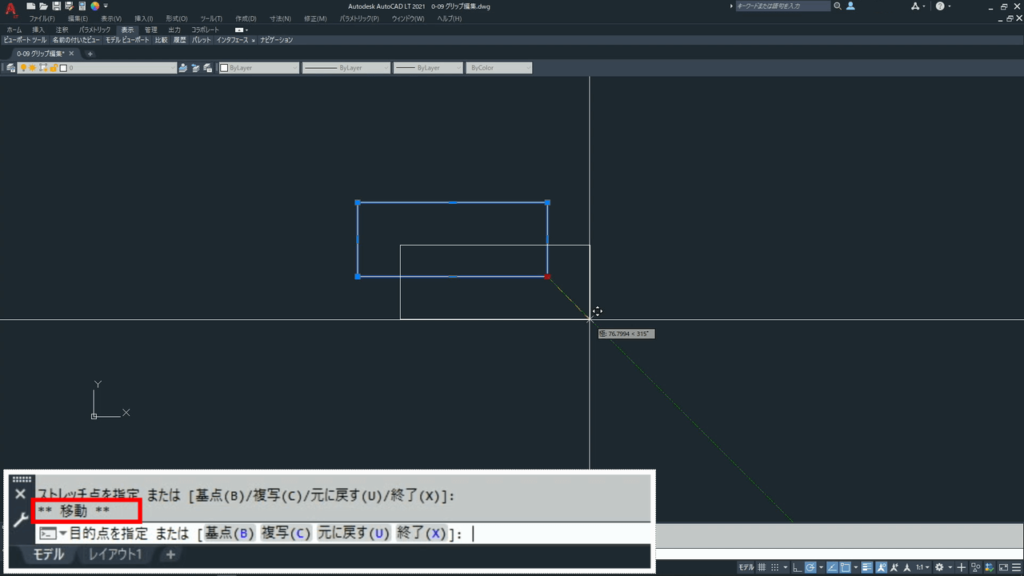The width and height of the screenshot is (1024, 576).
Task: Open the 挿入(I) menu
Action: point(143,19)
